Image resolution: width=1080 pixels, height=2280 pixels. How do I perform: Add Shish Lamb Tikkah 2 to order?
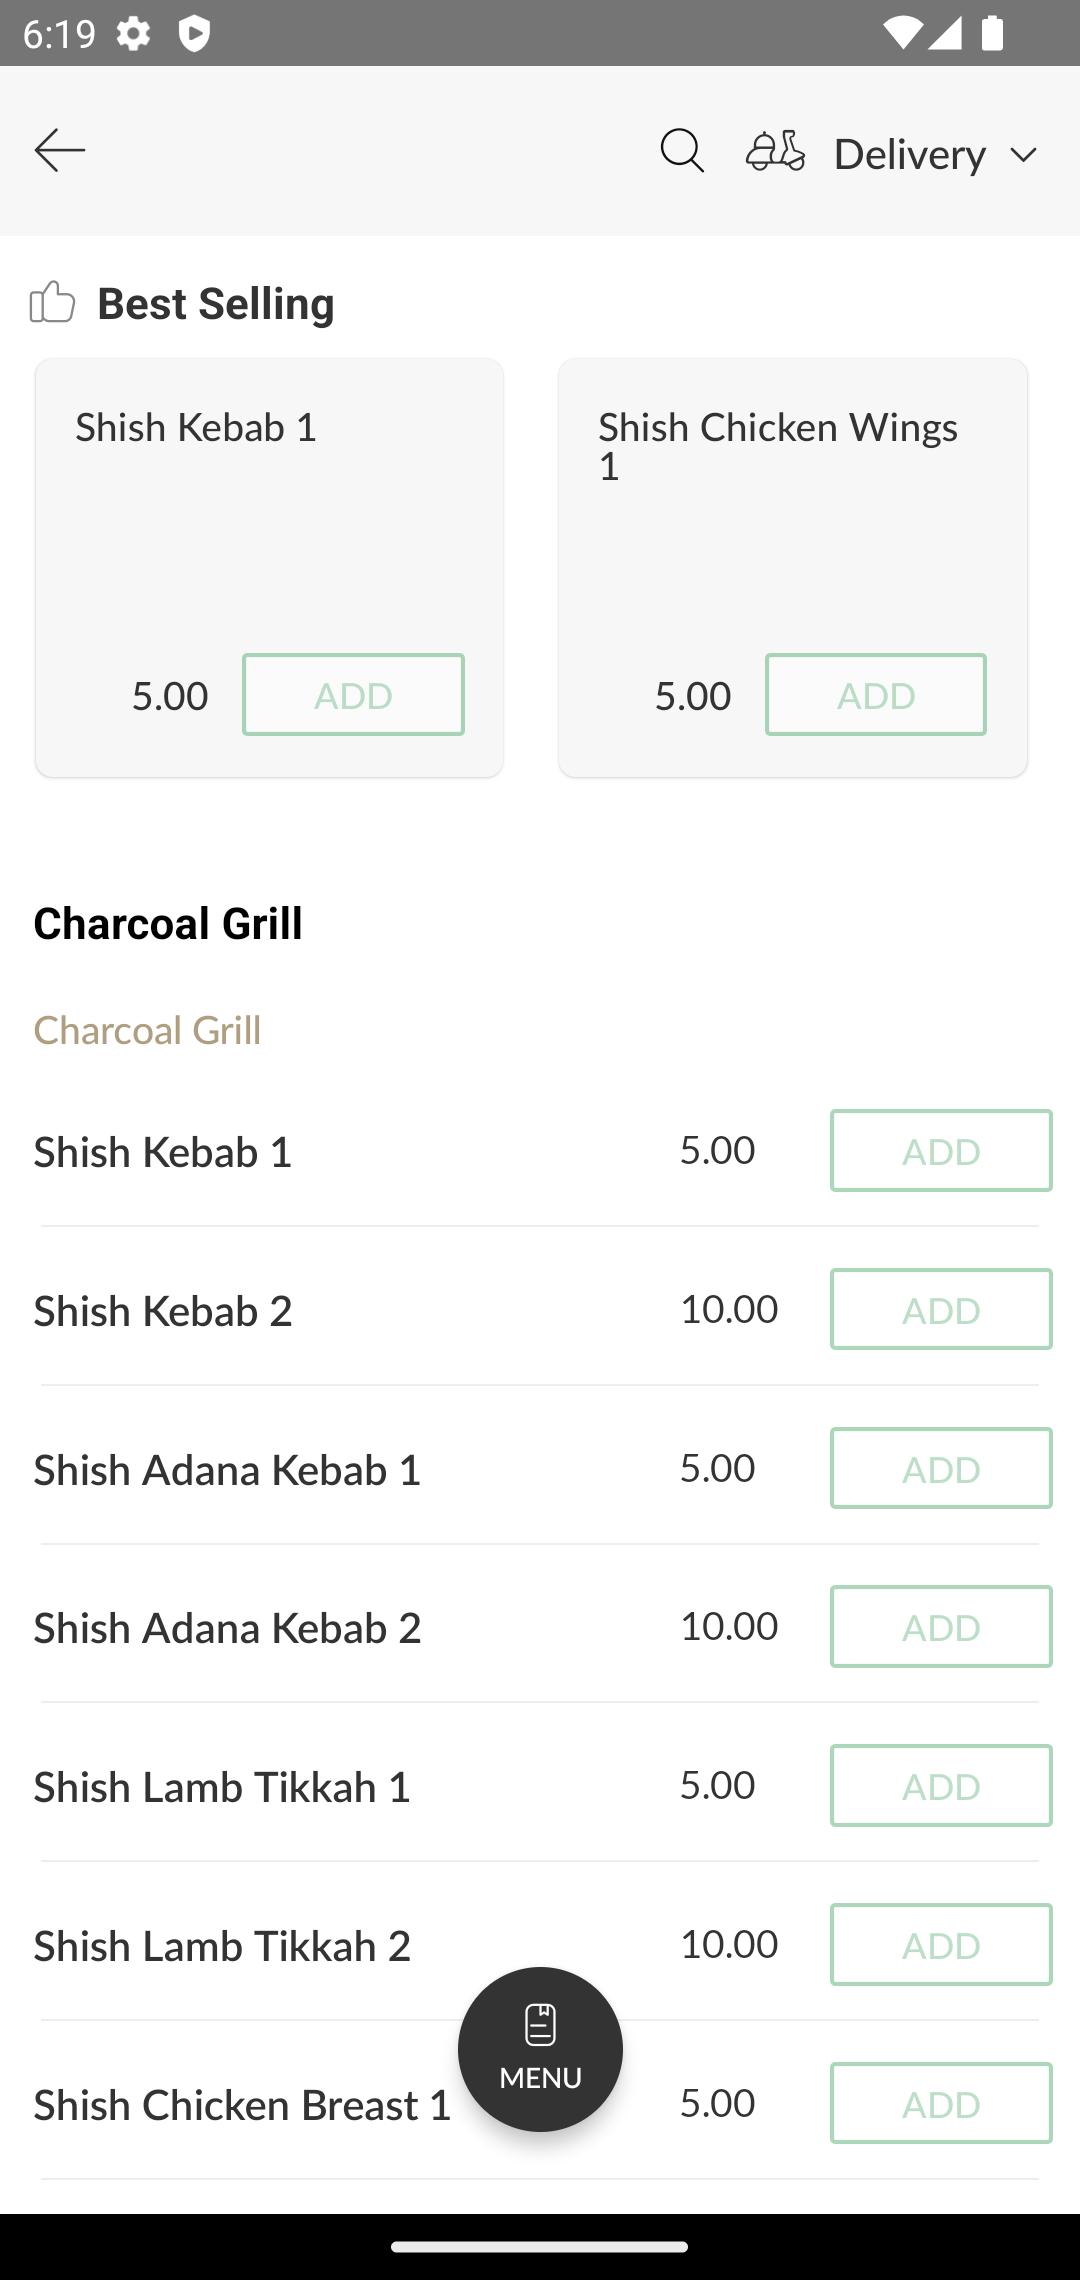941,1945
